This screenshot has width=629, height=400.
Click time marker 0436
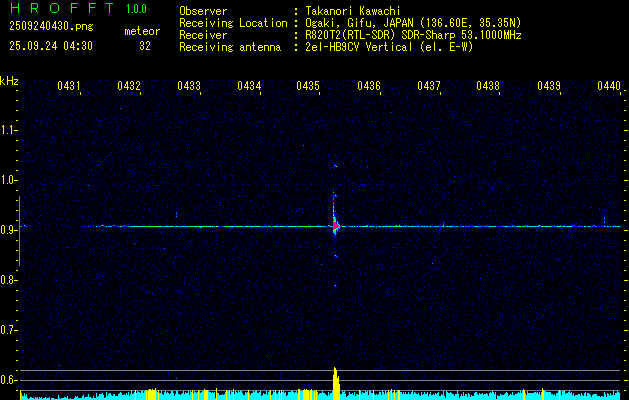369,86
